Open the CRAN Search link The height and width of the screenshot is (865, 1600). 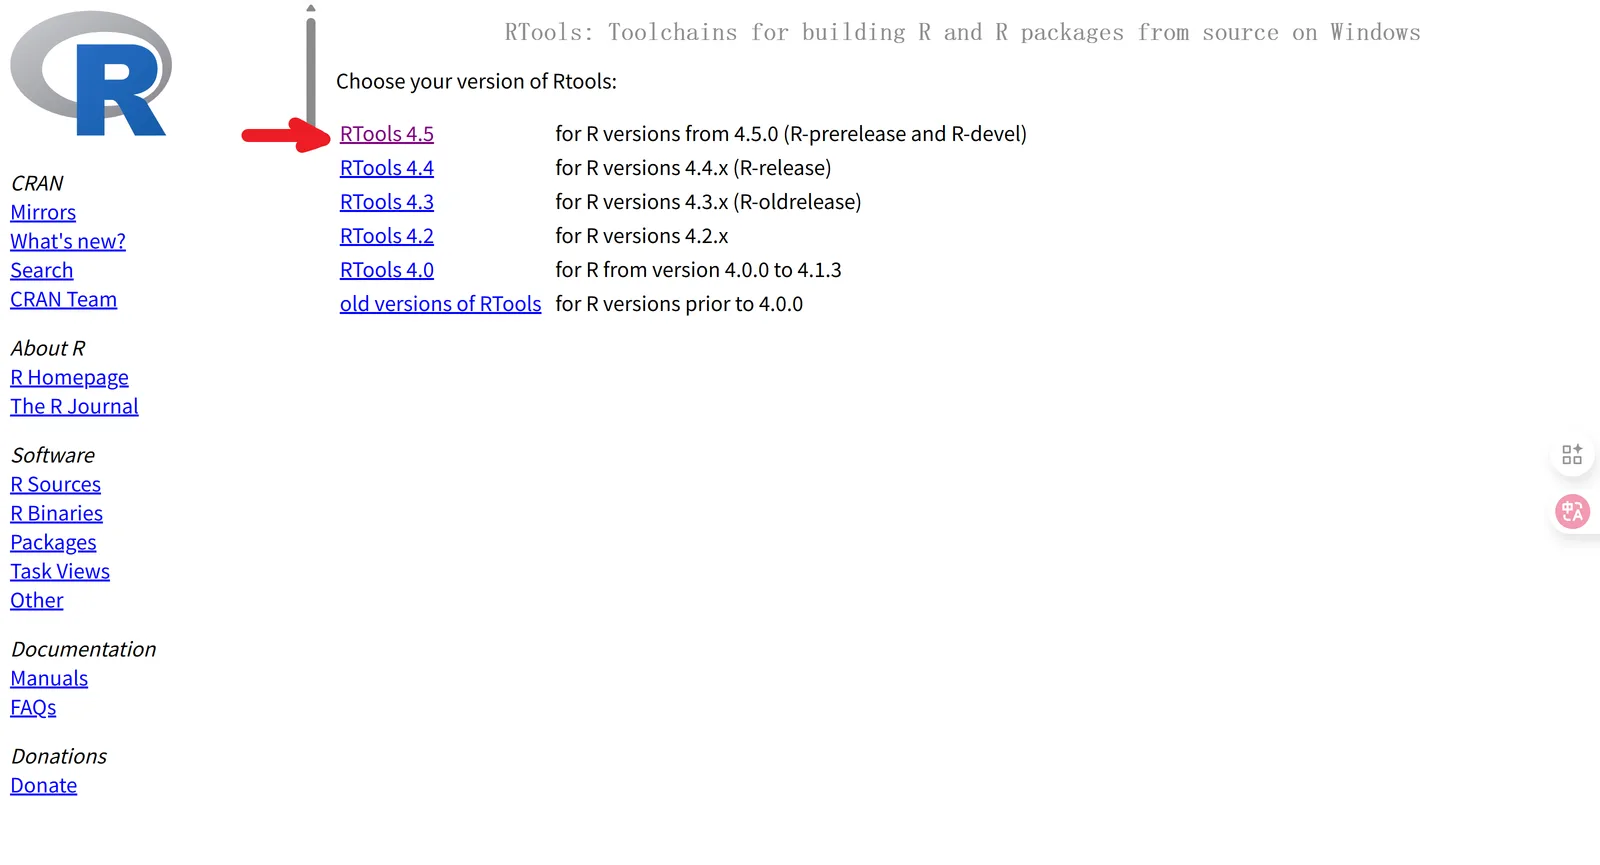point(41,271)
